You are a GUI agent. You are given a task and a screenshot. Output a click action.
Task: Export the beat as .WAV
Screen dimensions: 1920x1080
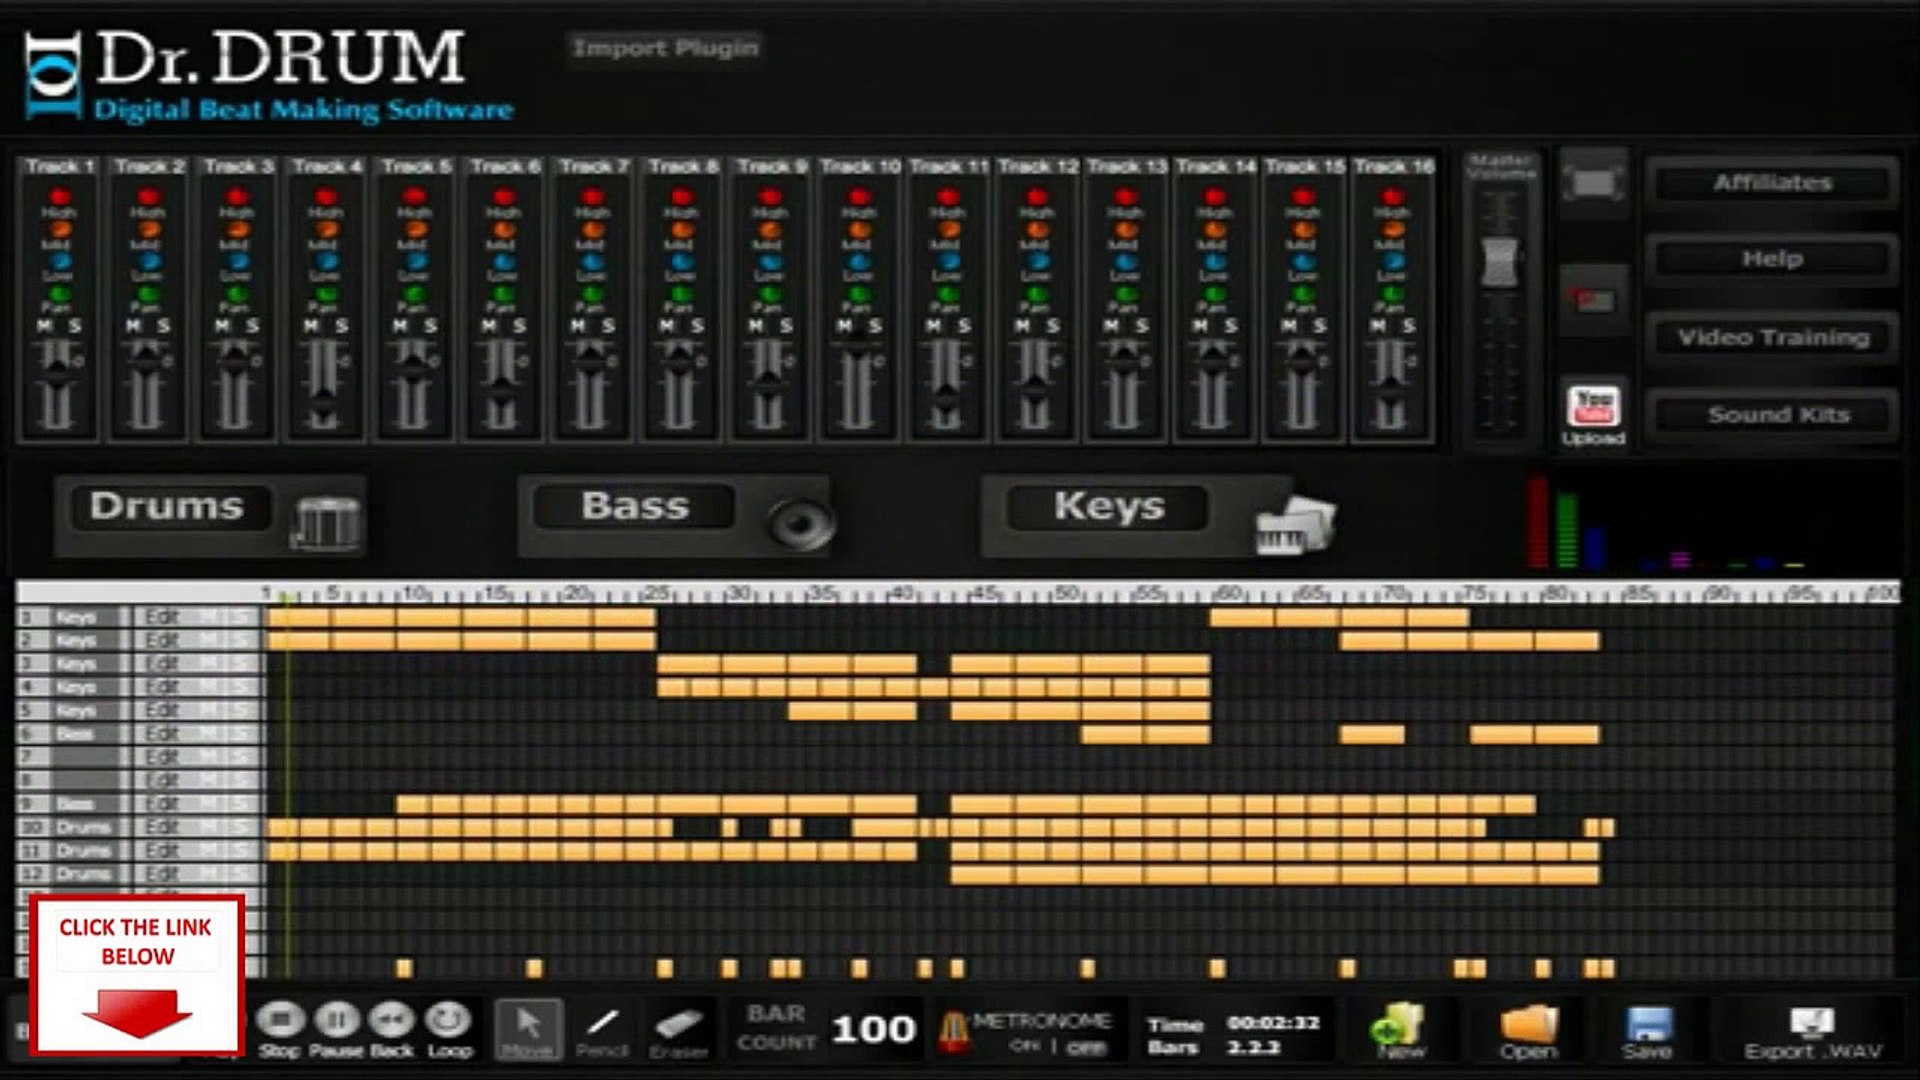[1812, 1033]
